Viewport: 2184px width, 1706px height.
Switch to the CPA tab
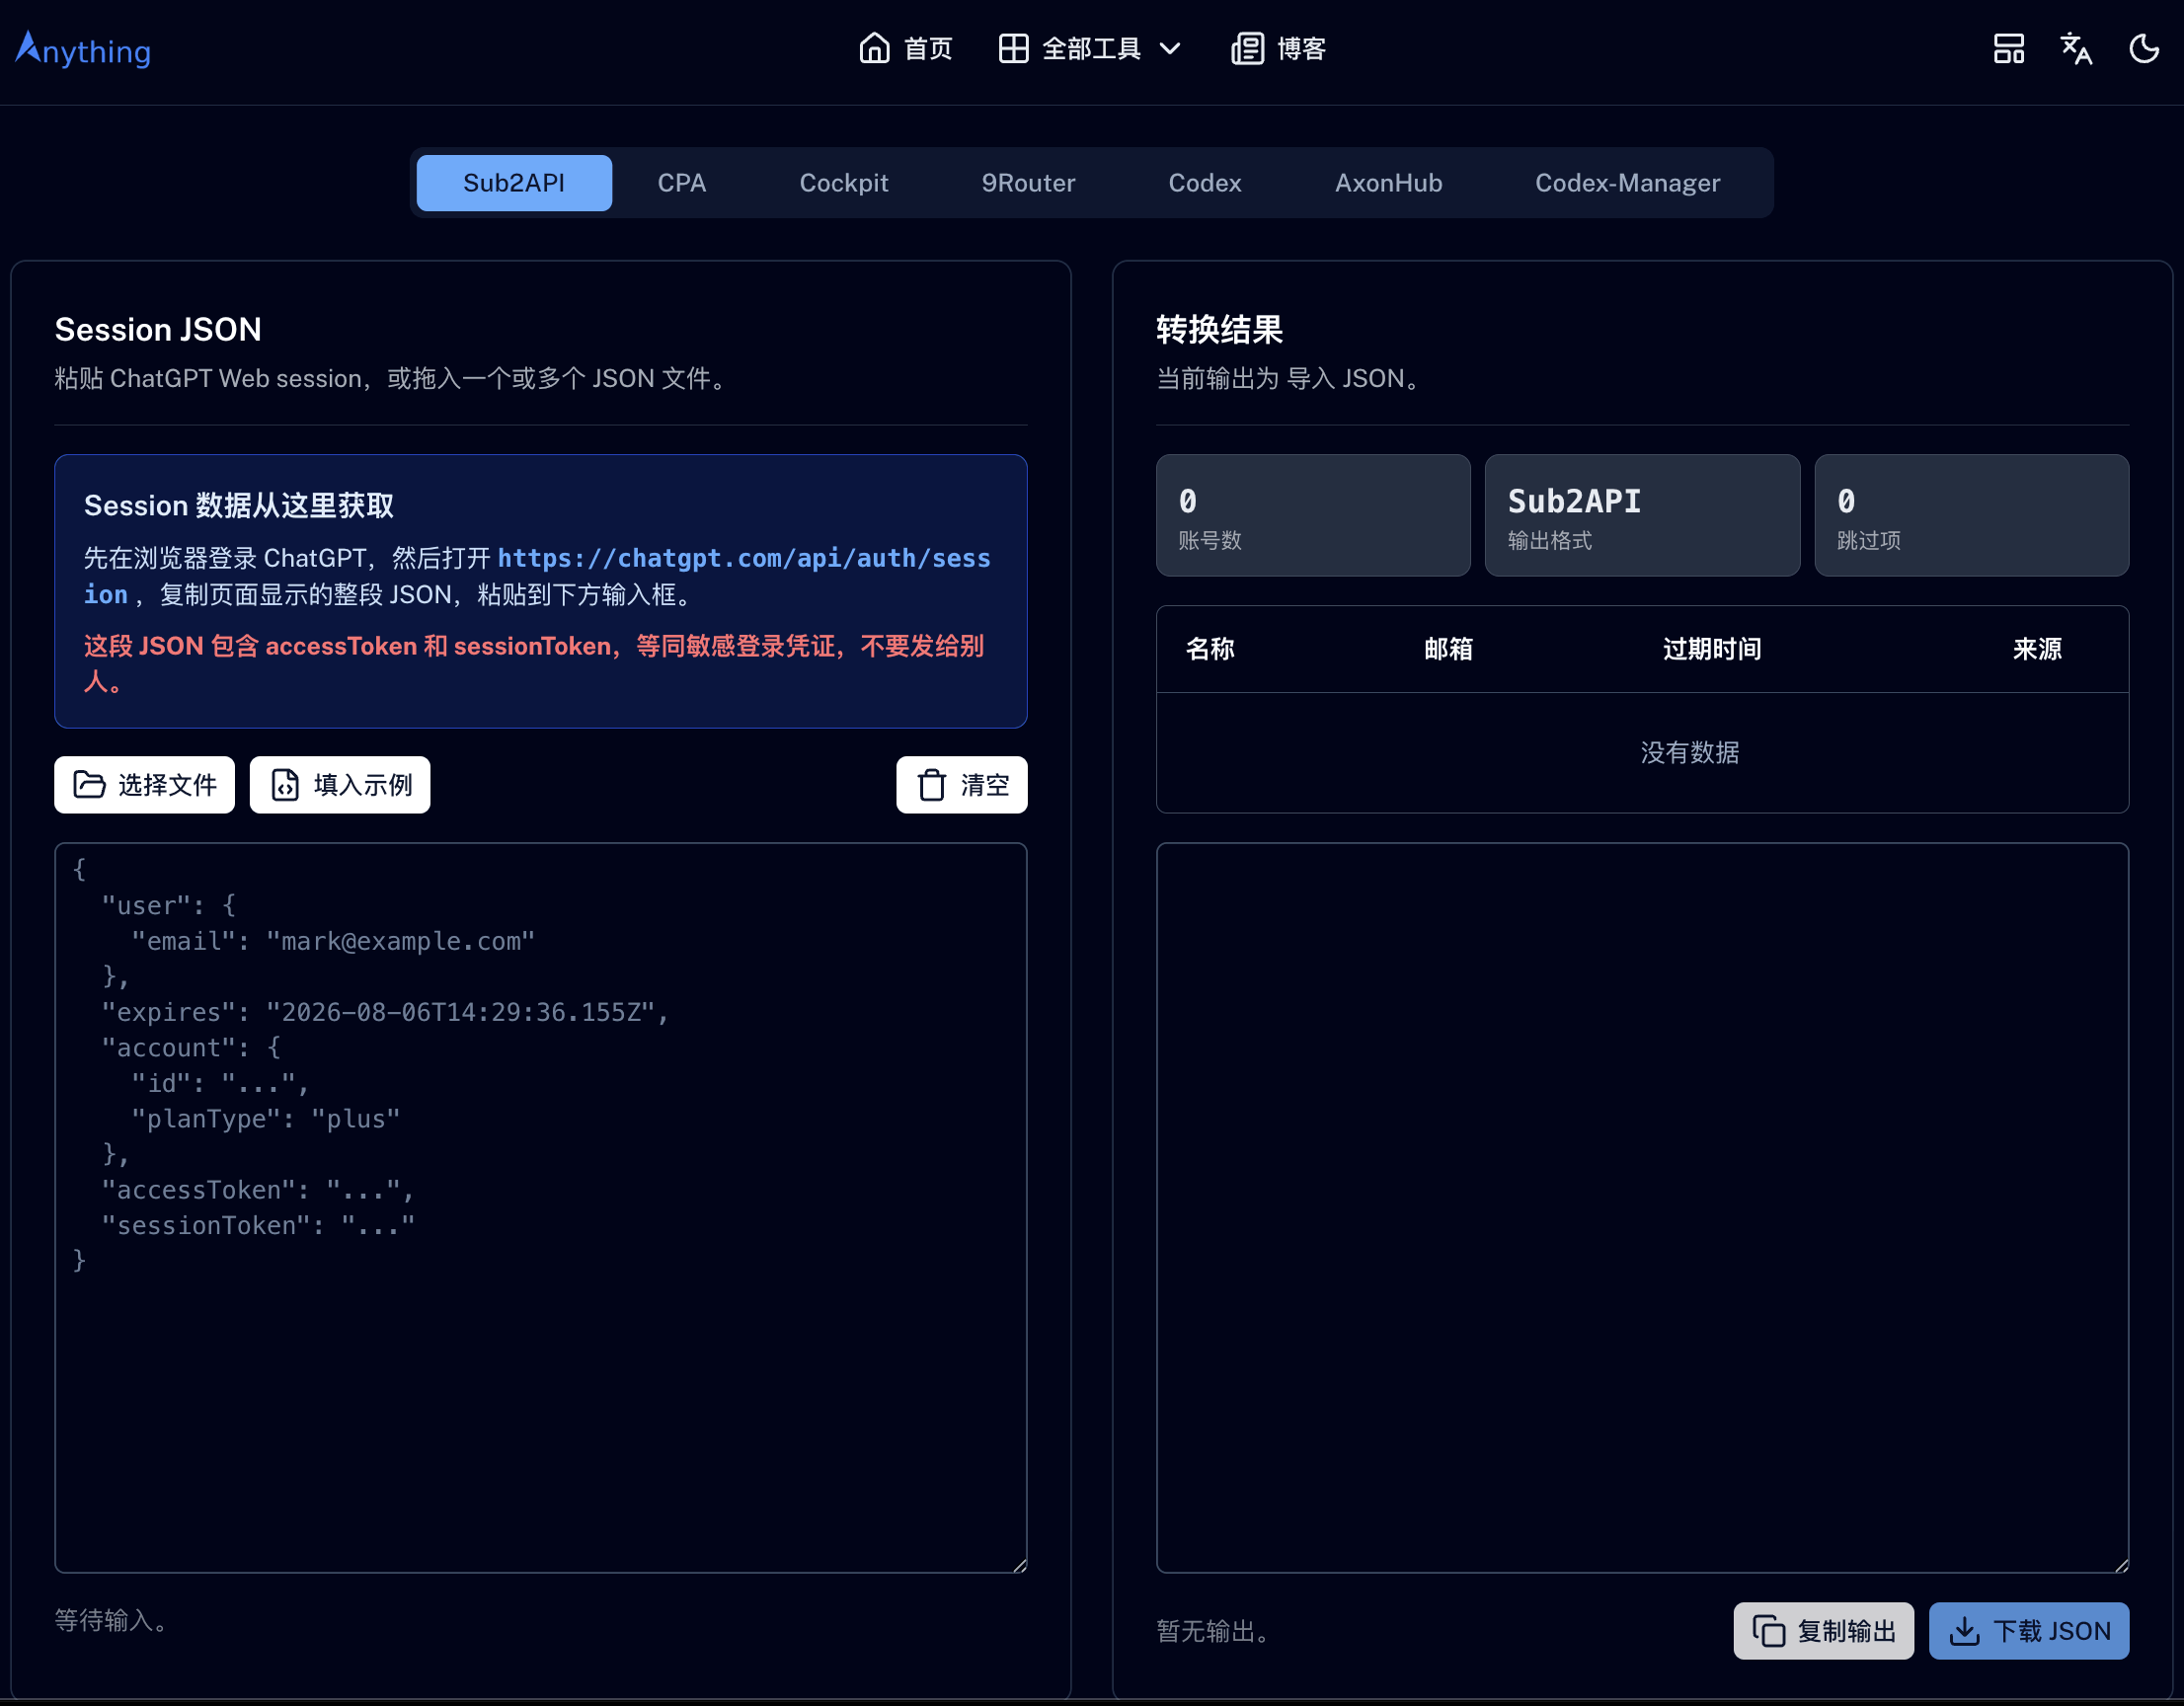[x=682, y=183]
